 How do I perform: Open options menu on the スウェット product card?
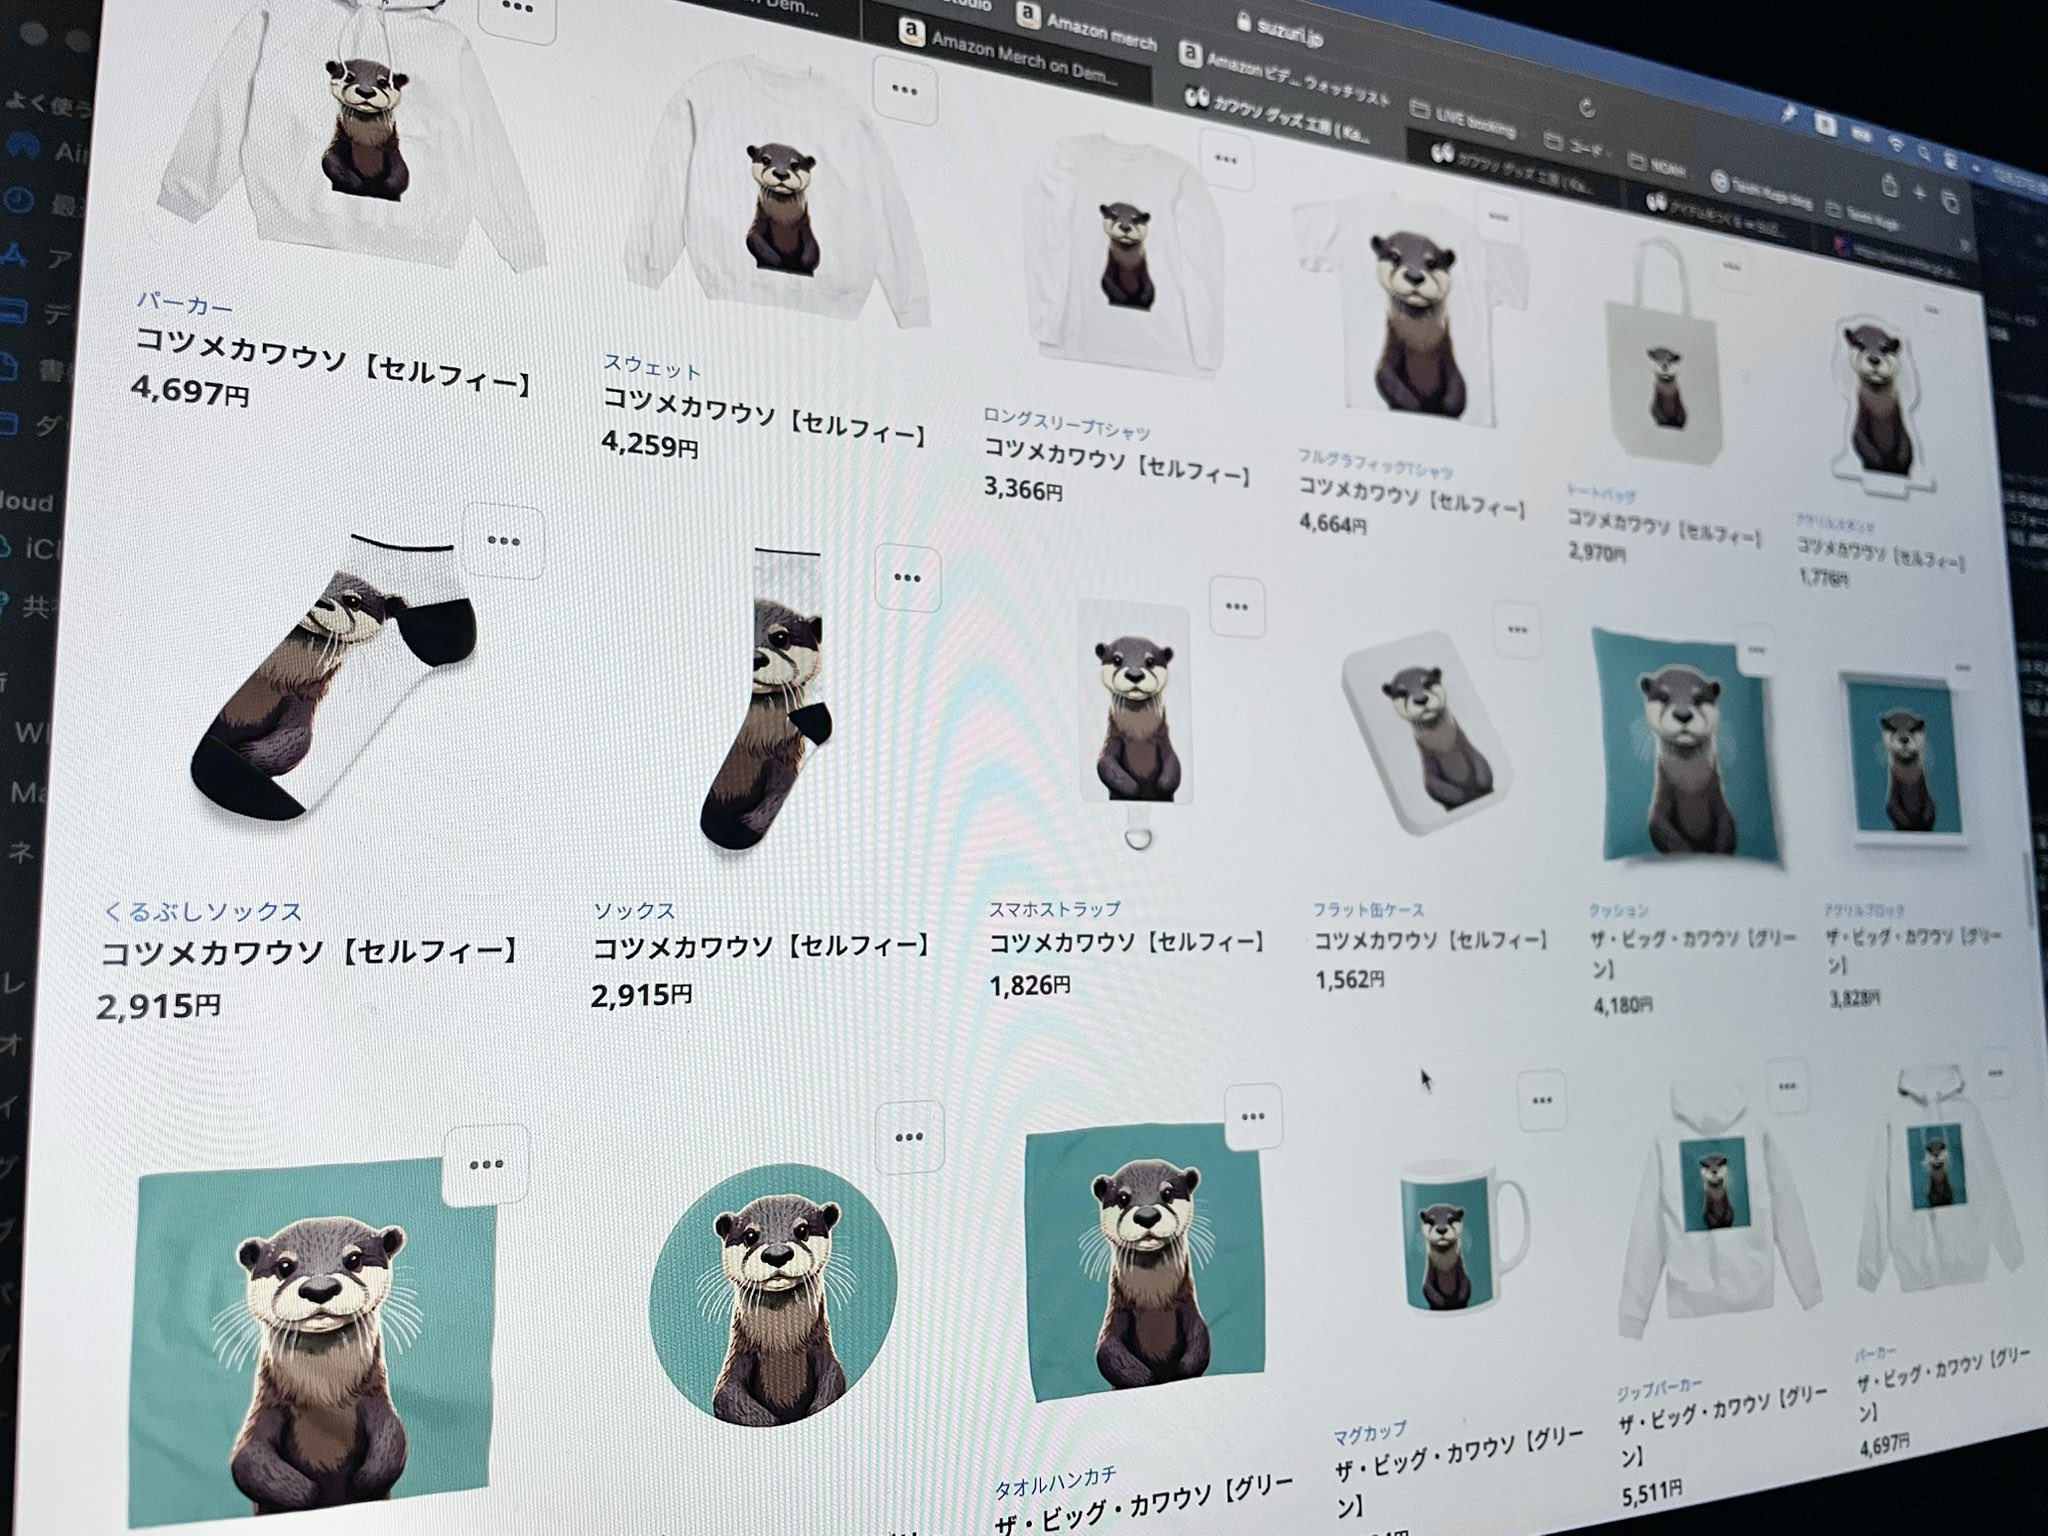(904, 90)
